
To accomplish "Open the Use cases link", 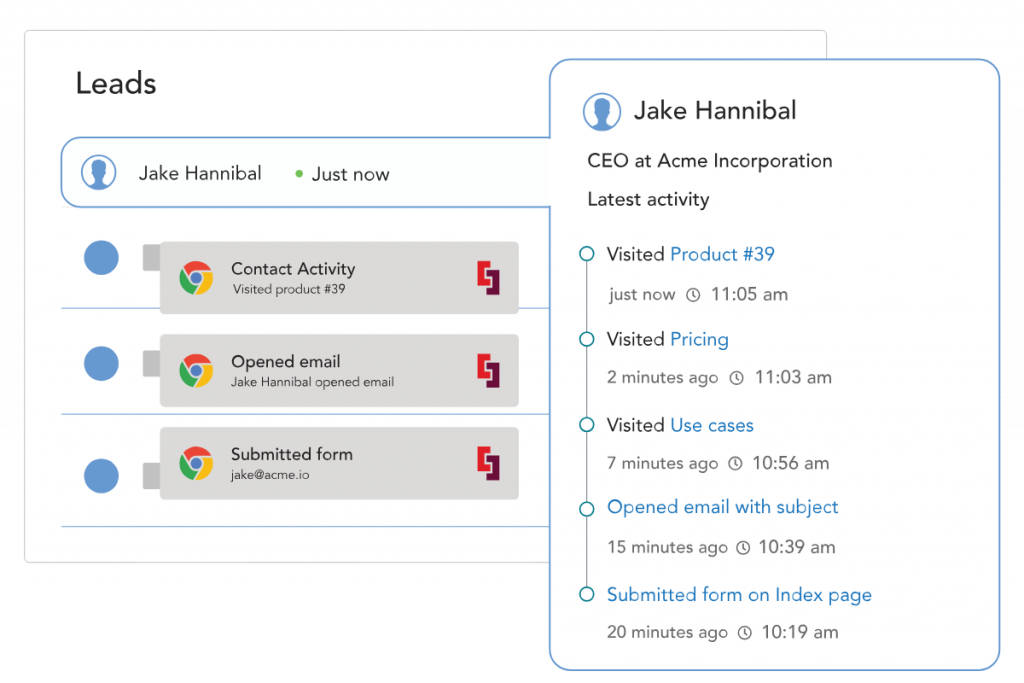I will pos(711,425).
